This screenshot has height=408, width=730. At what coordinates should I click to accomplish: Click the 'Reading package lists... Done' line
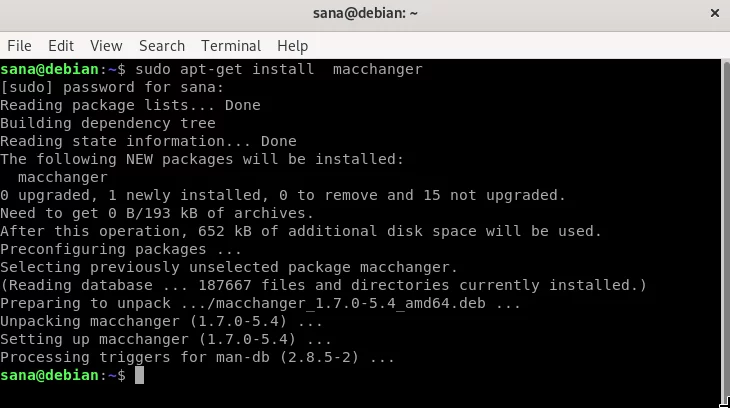(x=130, y=105)
